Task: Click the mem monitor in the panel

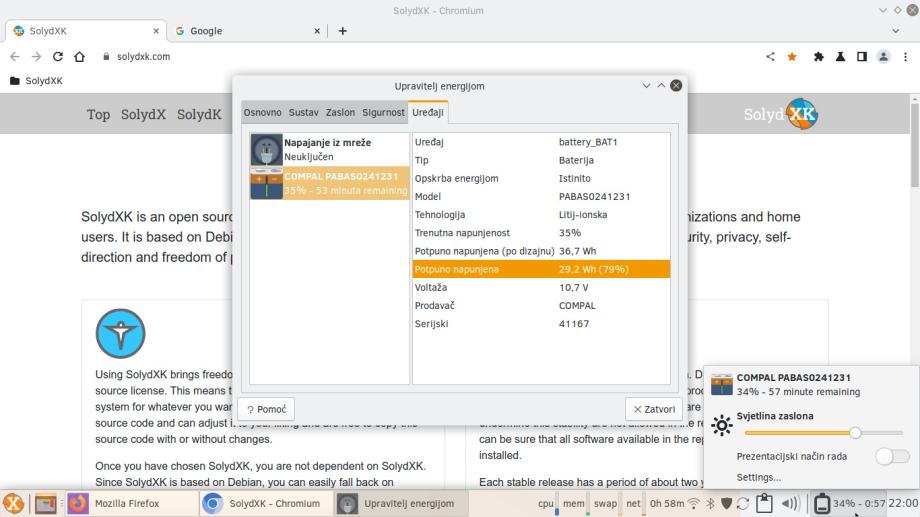Action: tap(574, 504)
